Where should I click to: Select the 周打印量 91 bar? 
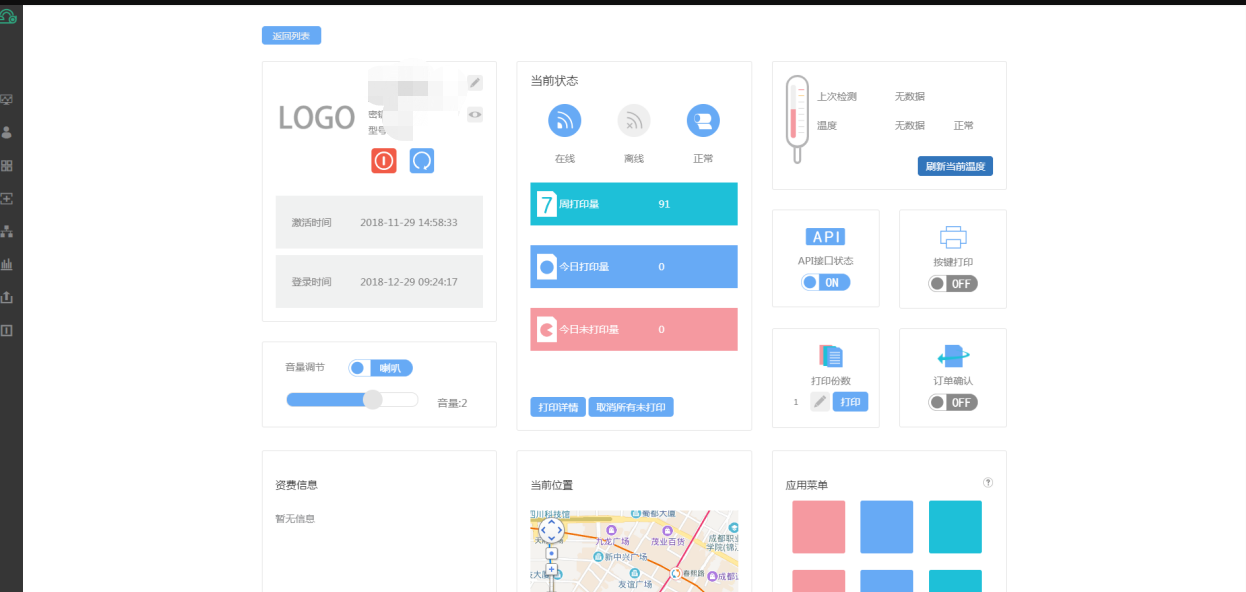(634, 204)
